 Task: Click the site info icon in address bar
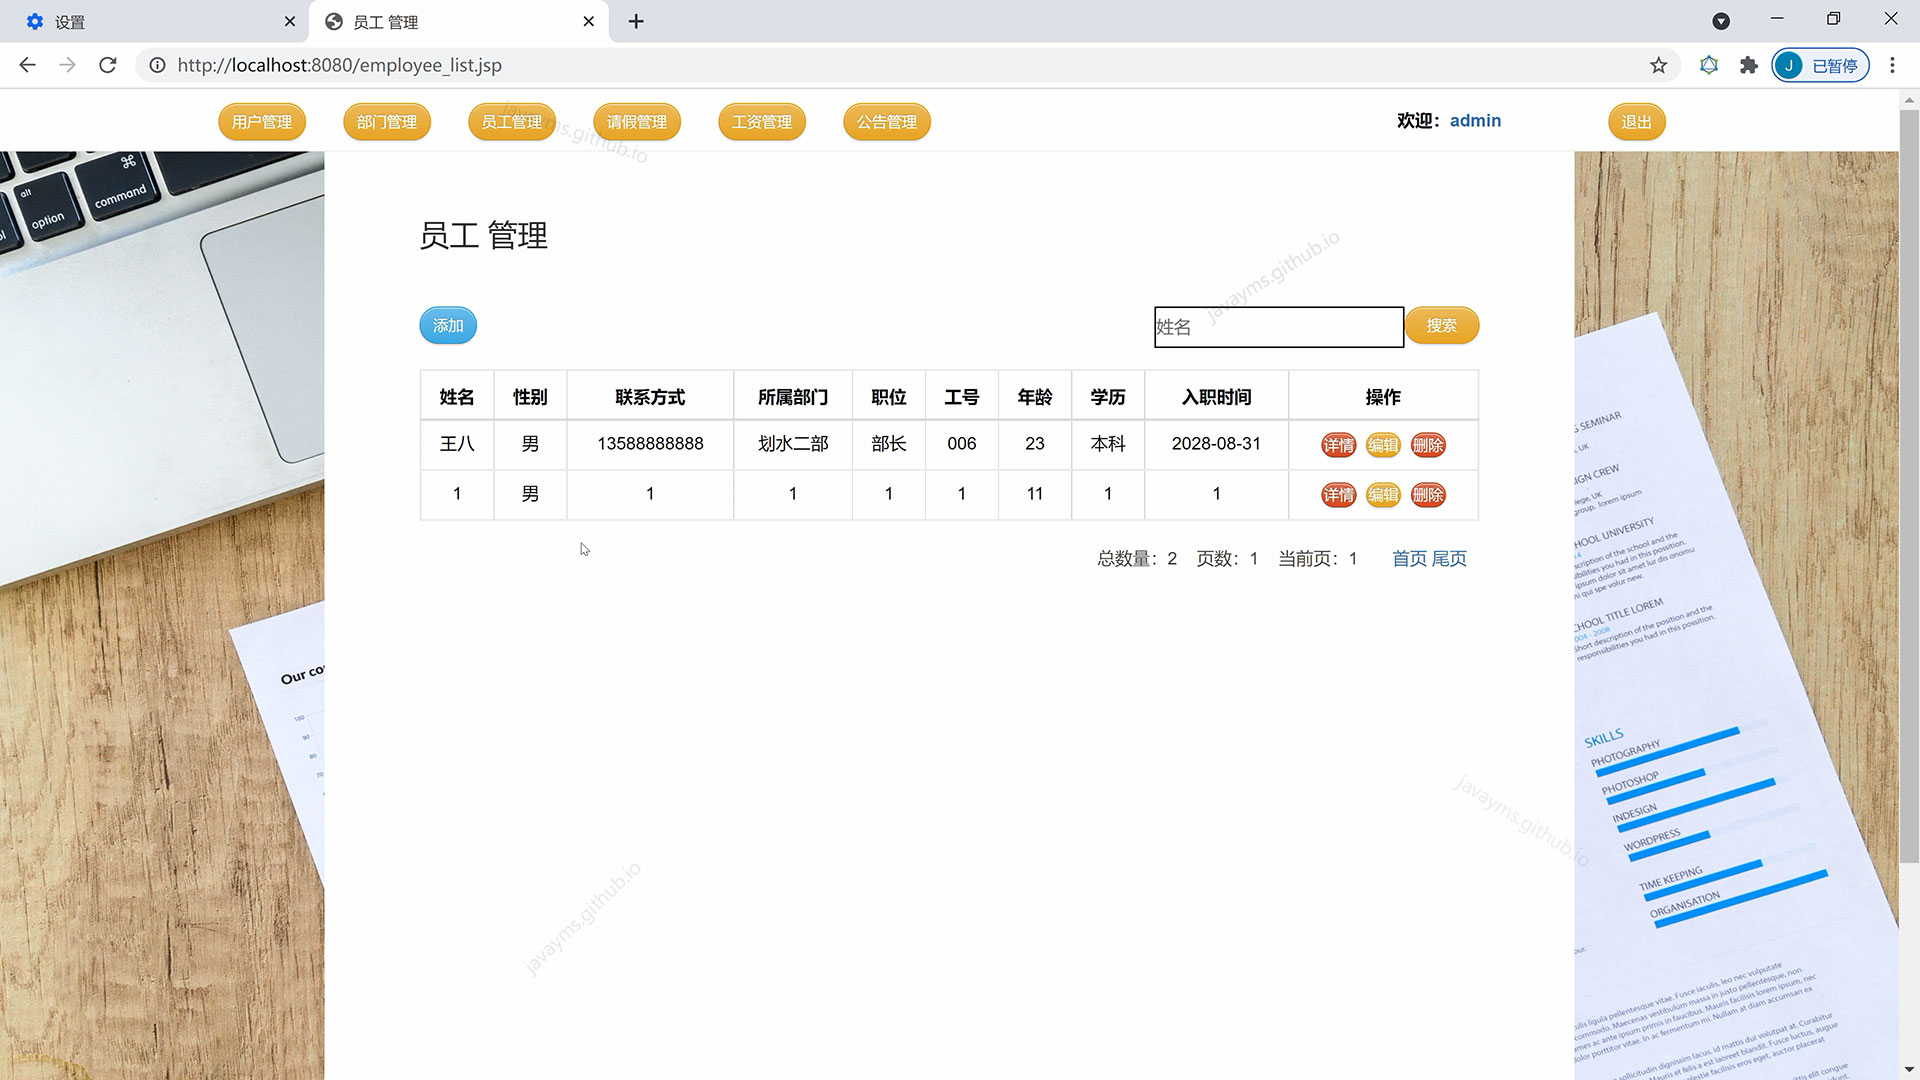[157, 65]
